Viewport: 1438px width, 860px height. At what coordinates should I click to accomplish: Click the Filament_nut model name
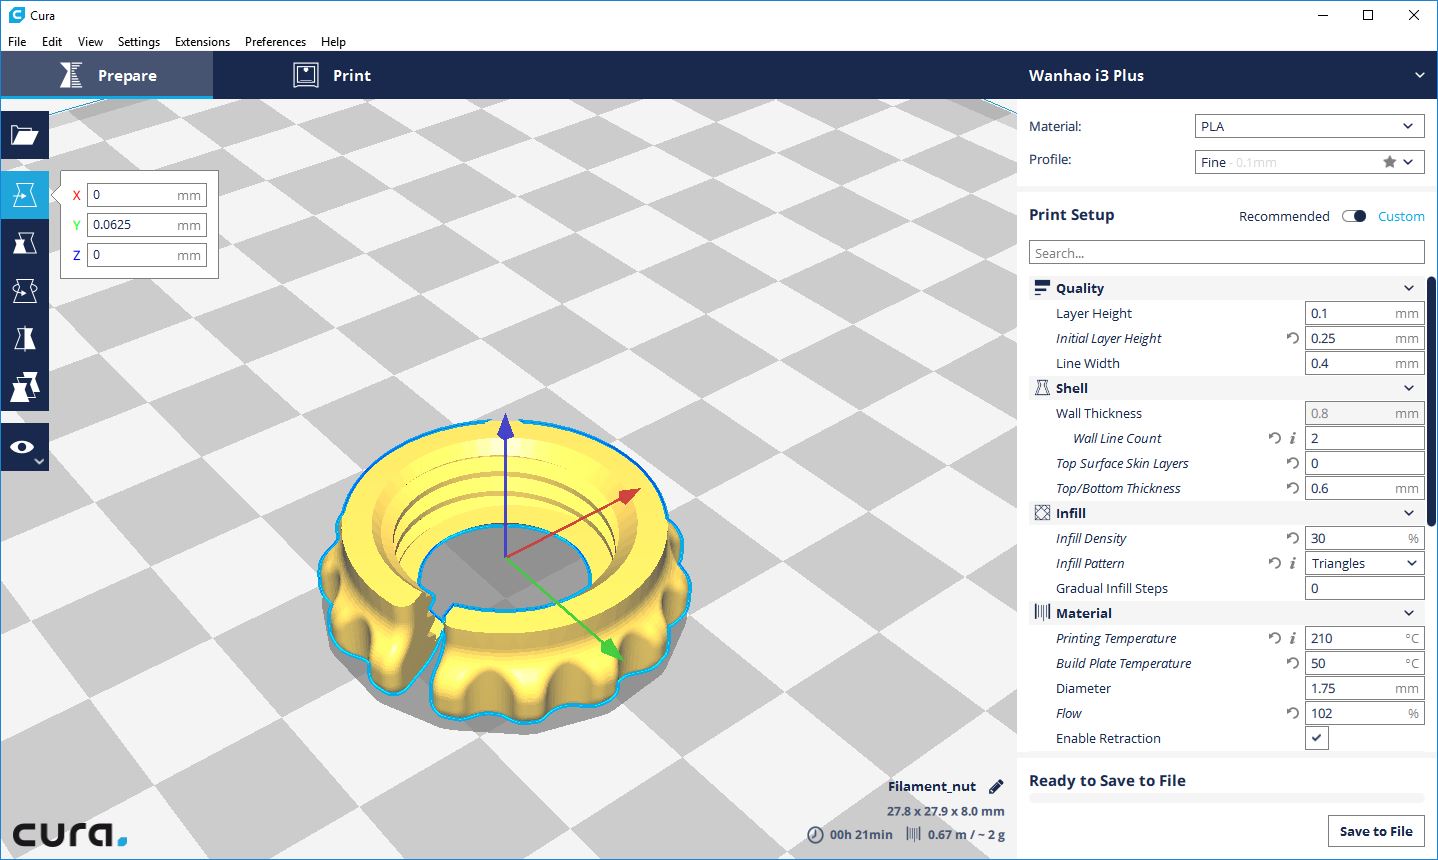tap(932, 786)
